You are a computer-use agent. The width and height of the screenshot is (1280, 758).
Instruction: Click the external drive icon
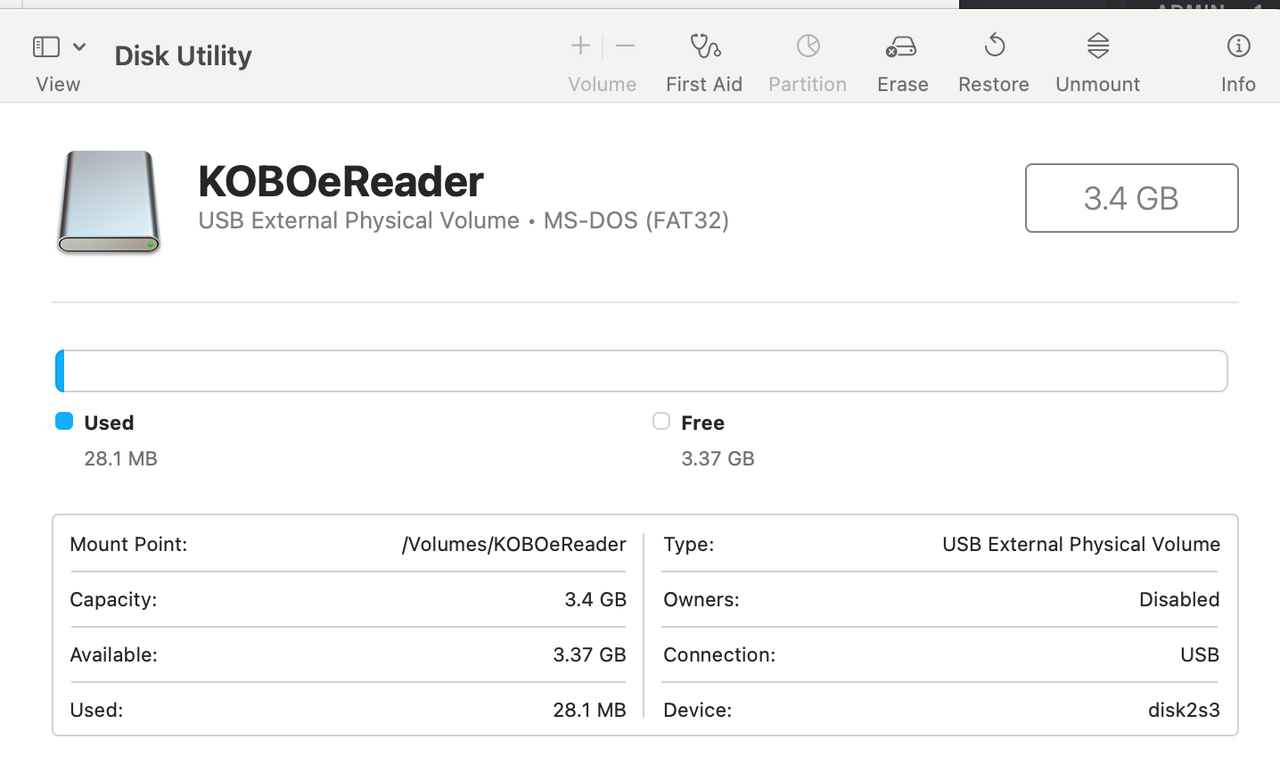[x=109, y=202]
